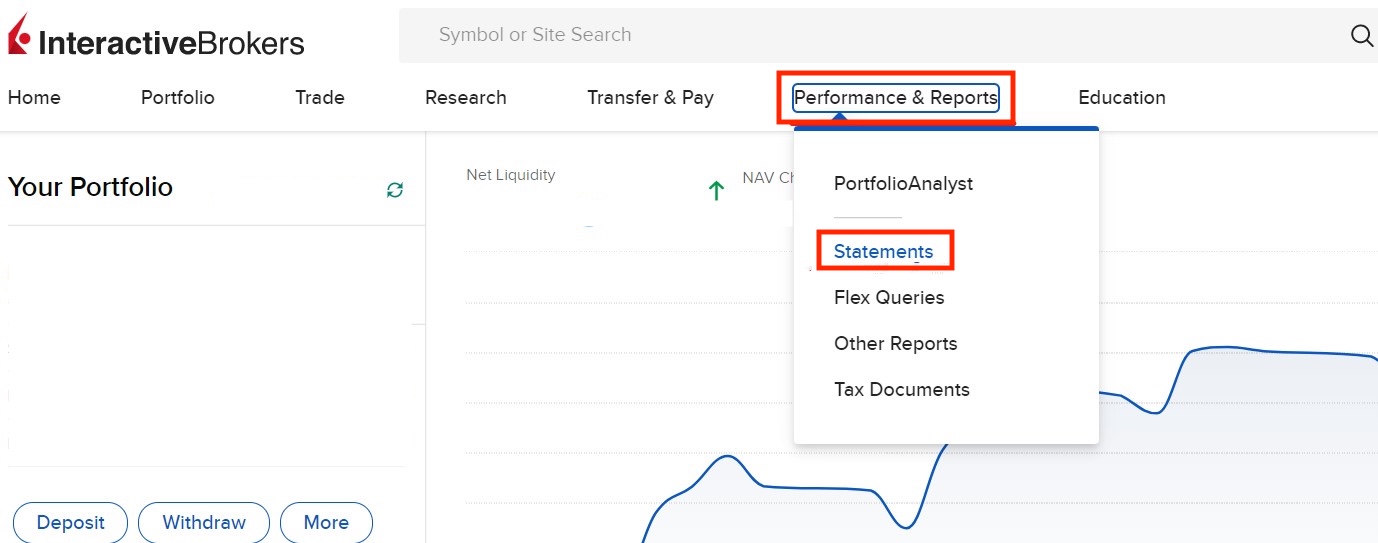Click the Your Portfolio heading
The height and width of the screenshot is (543, 1378).
(x=90, y=187)
